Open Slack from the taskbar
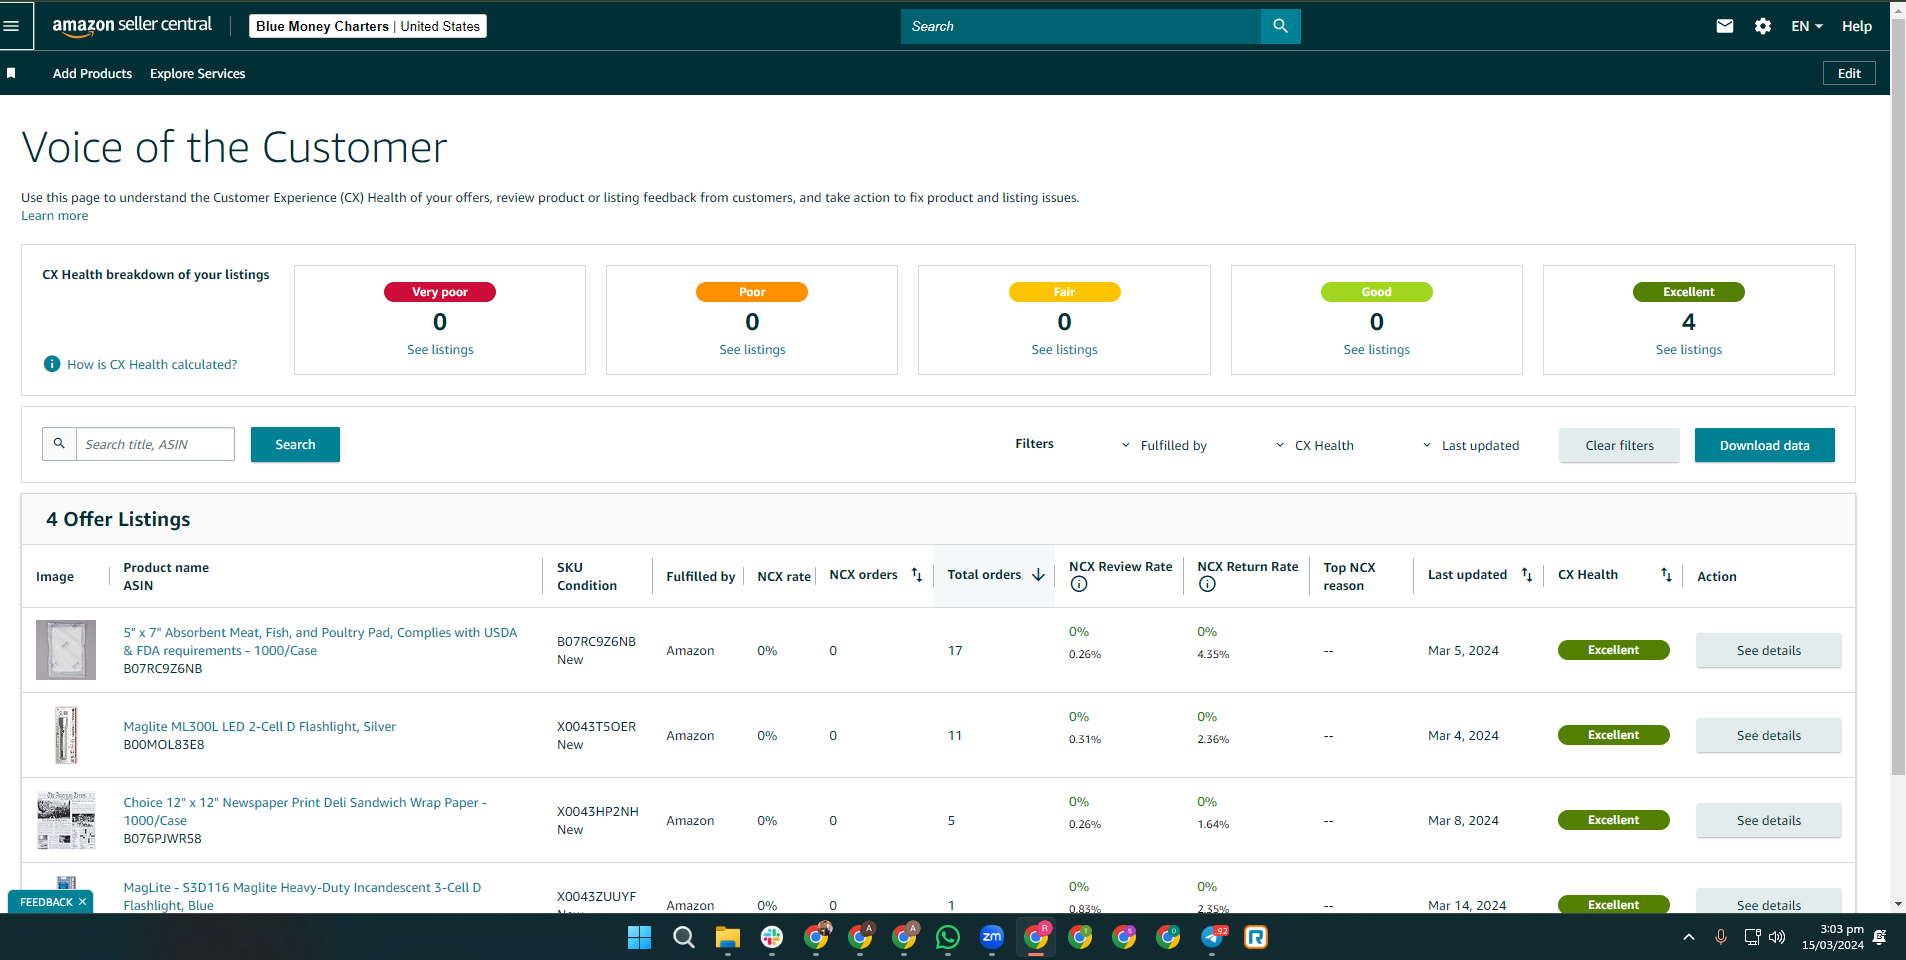Image resolution: width=1906 pixels, height=960 pixels. point(771,937)
